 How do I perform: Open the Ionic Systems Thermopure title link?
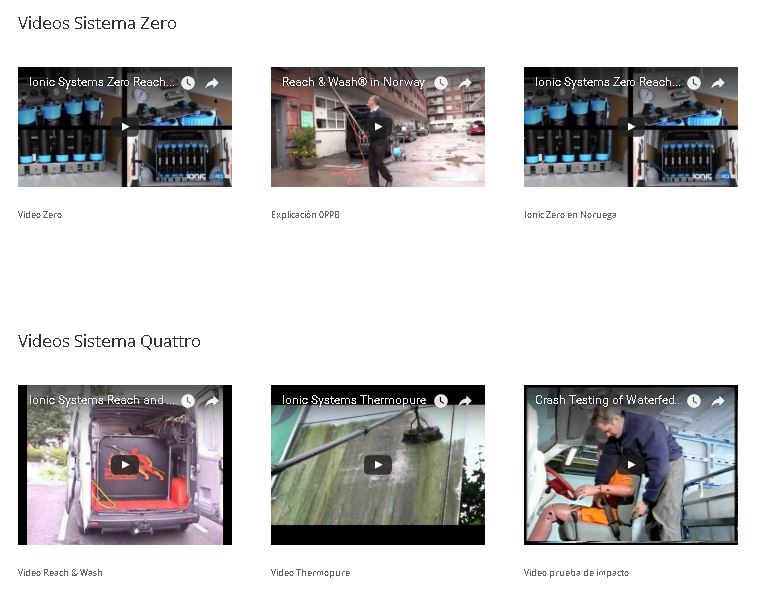point(354,400)
